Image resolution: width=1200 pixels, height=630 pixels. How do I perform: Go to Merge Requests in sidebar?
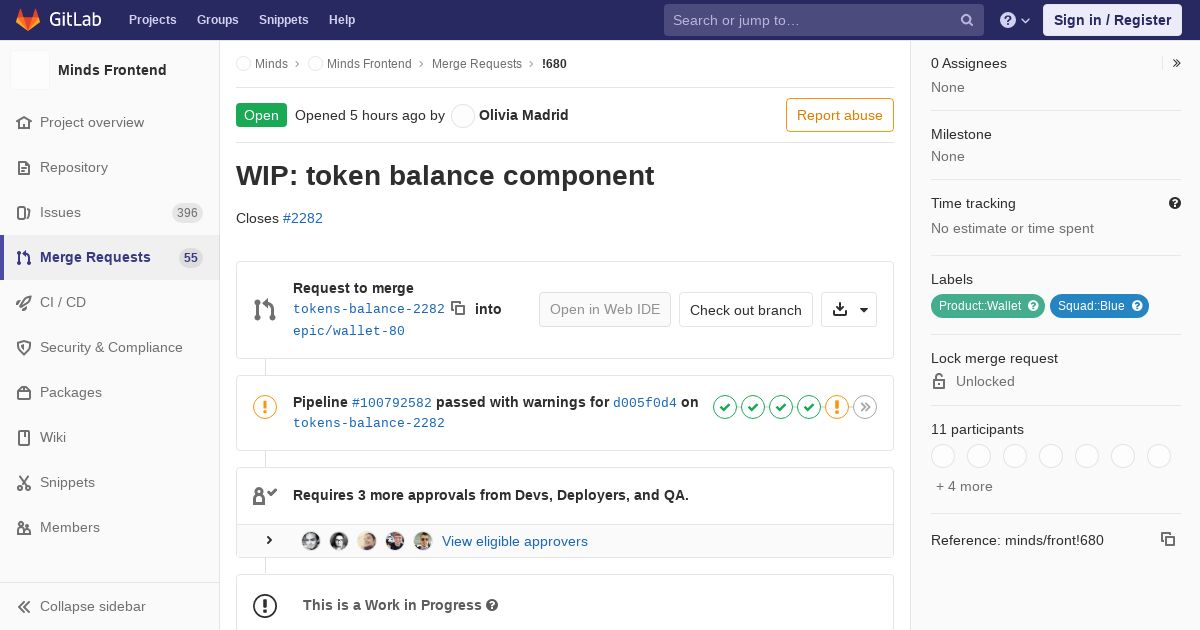[110, 257]
